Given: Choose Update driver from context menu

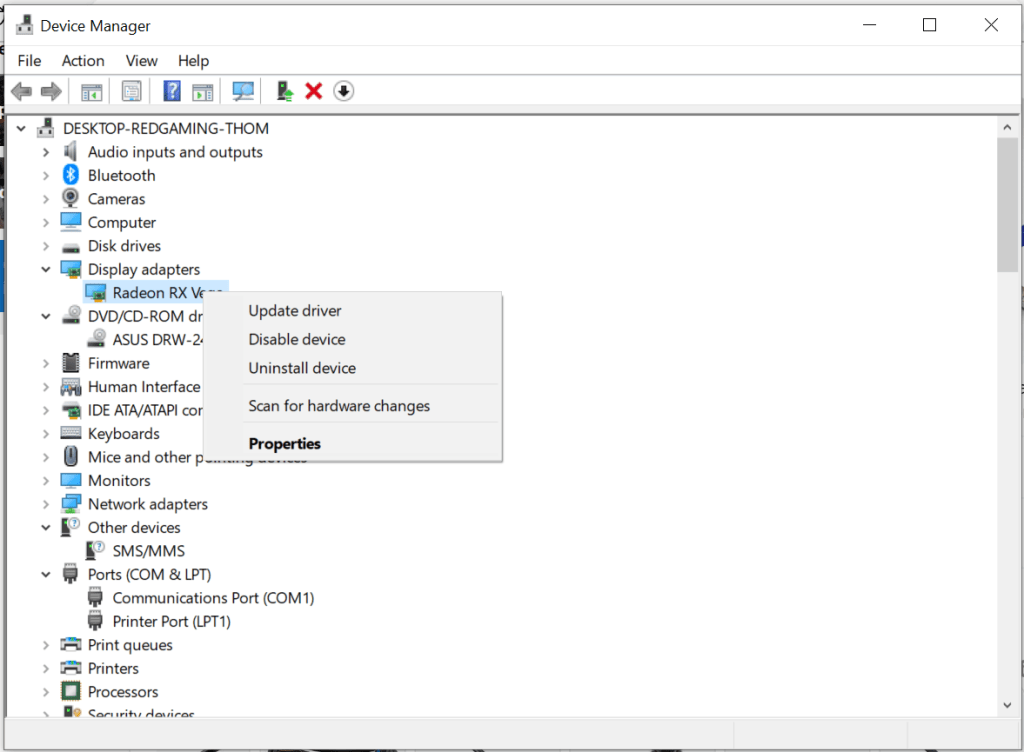Looking at the screenshot, I should (x=295, y=311).
